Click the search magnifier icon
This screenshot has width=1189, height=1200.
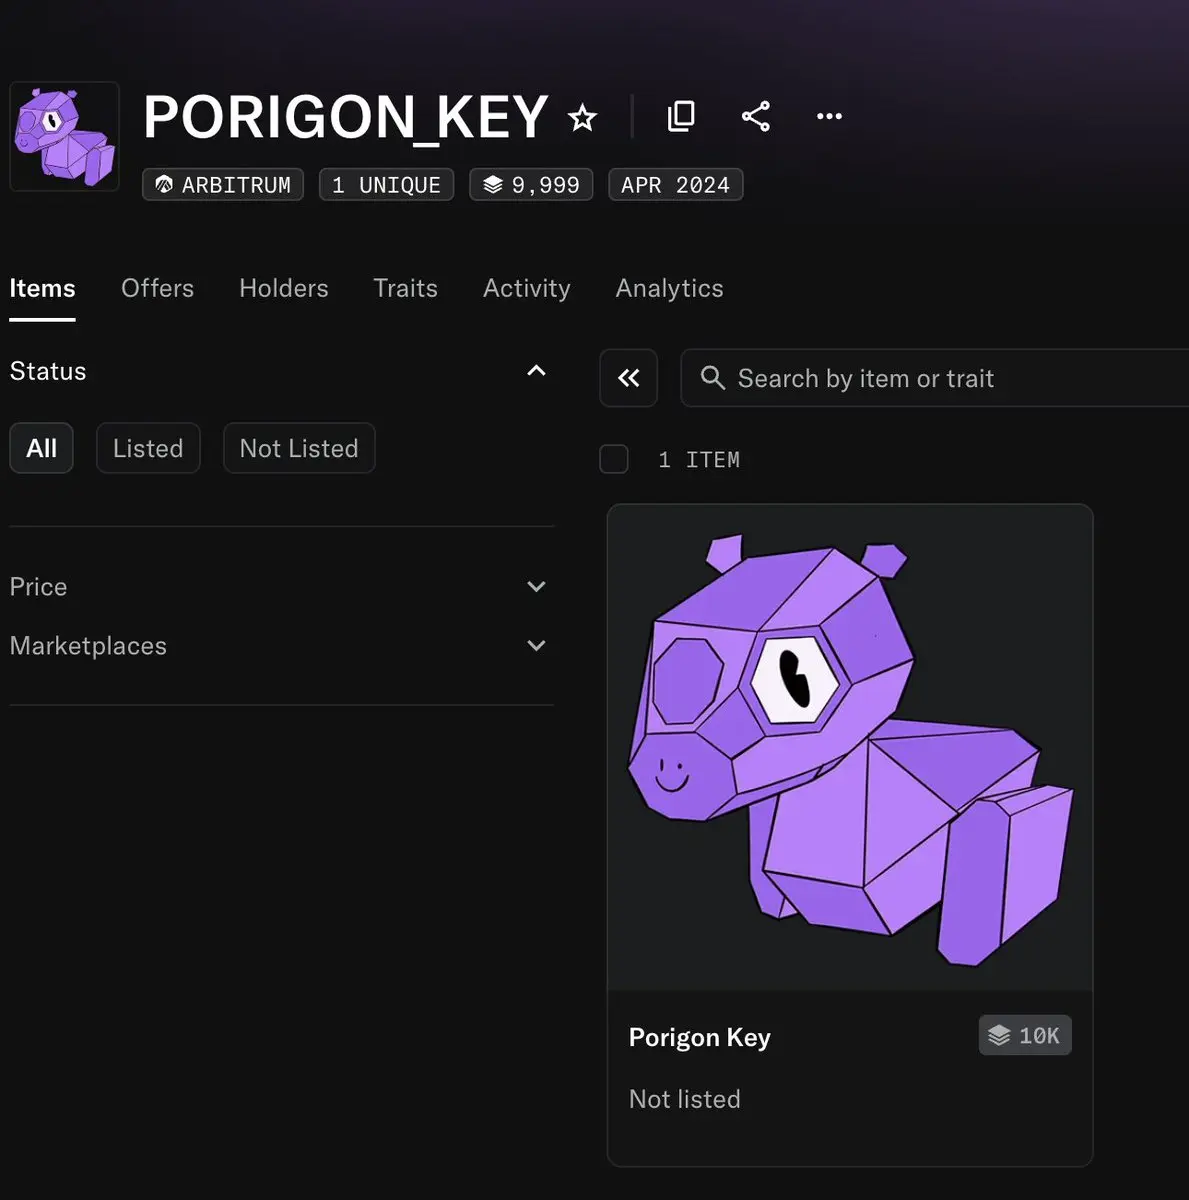click(713, 378)
